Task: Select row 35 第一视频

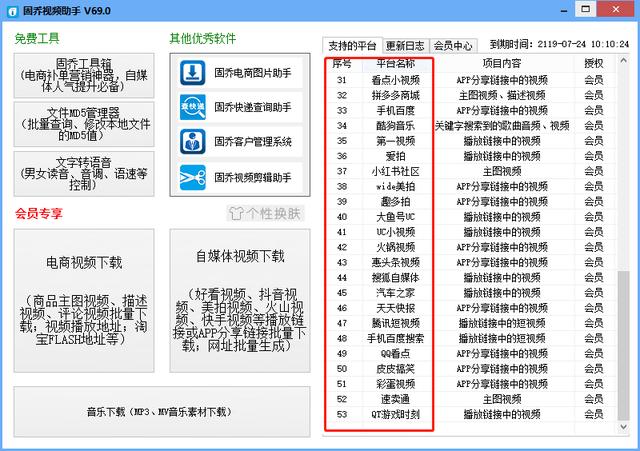Action: pyautogui.click(x=471, y=141)
